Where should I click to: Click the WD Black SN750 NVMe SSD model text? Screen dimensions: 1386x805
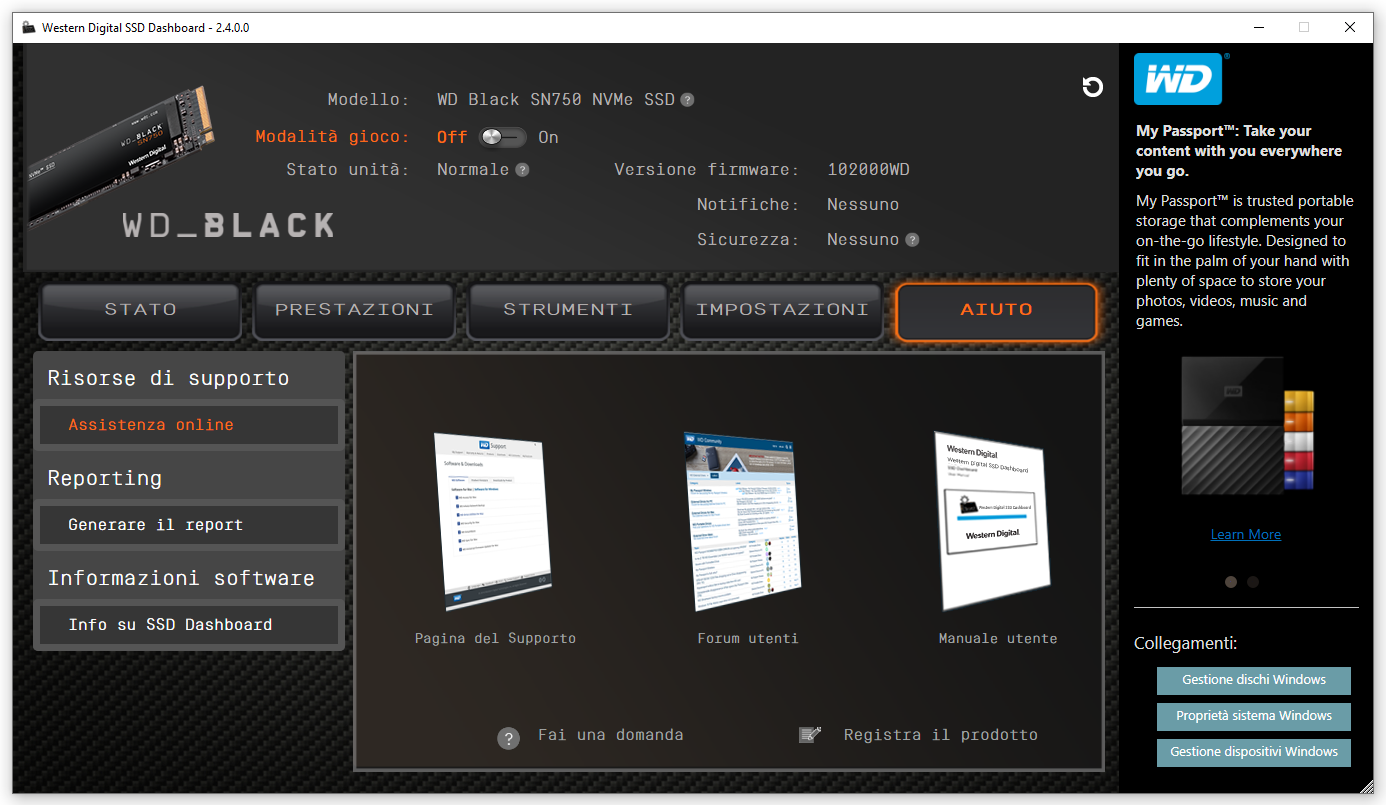556,100
